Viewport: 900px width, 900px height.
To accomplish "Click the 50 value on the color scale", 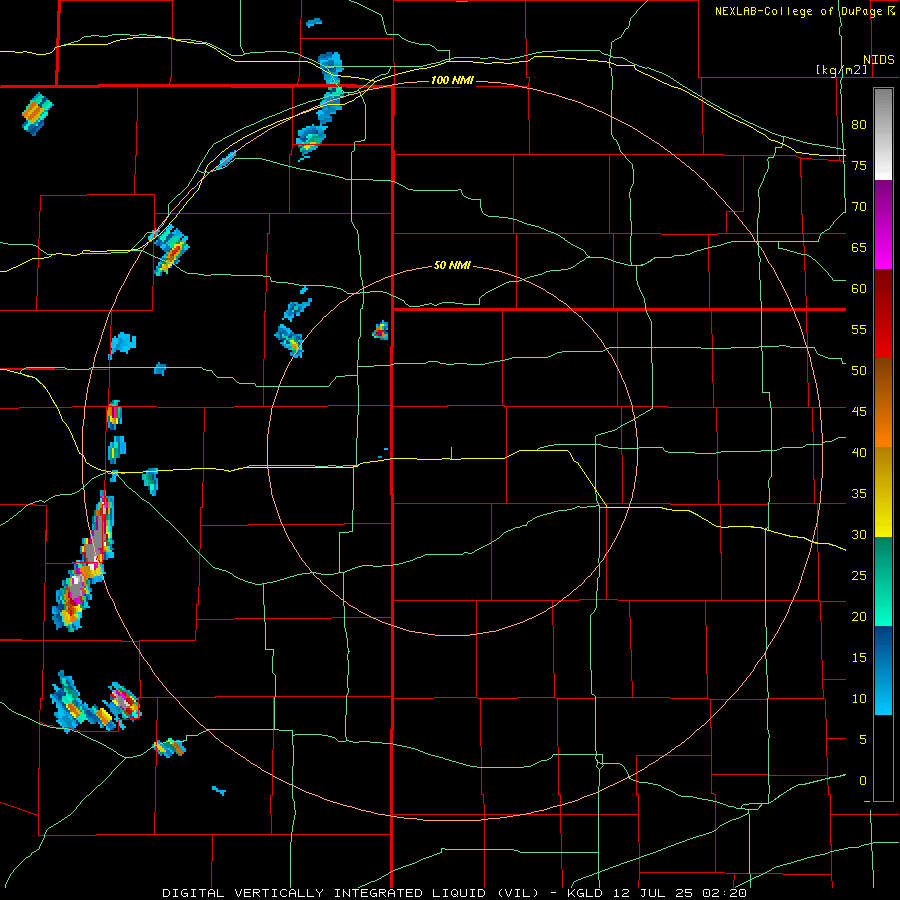I will click(x=859, y=371).
